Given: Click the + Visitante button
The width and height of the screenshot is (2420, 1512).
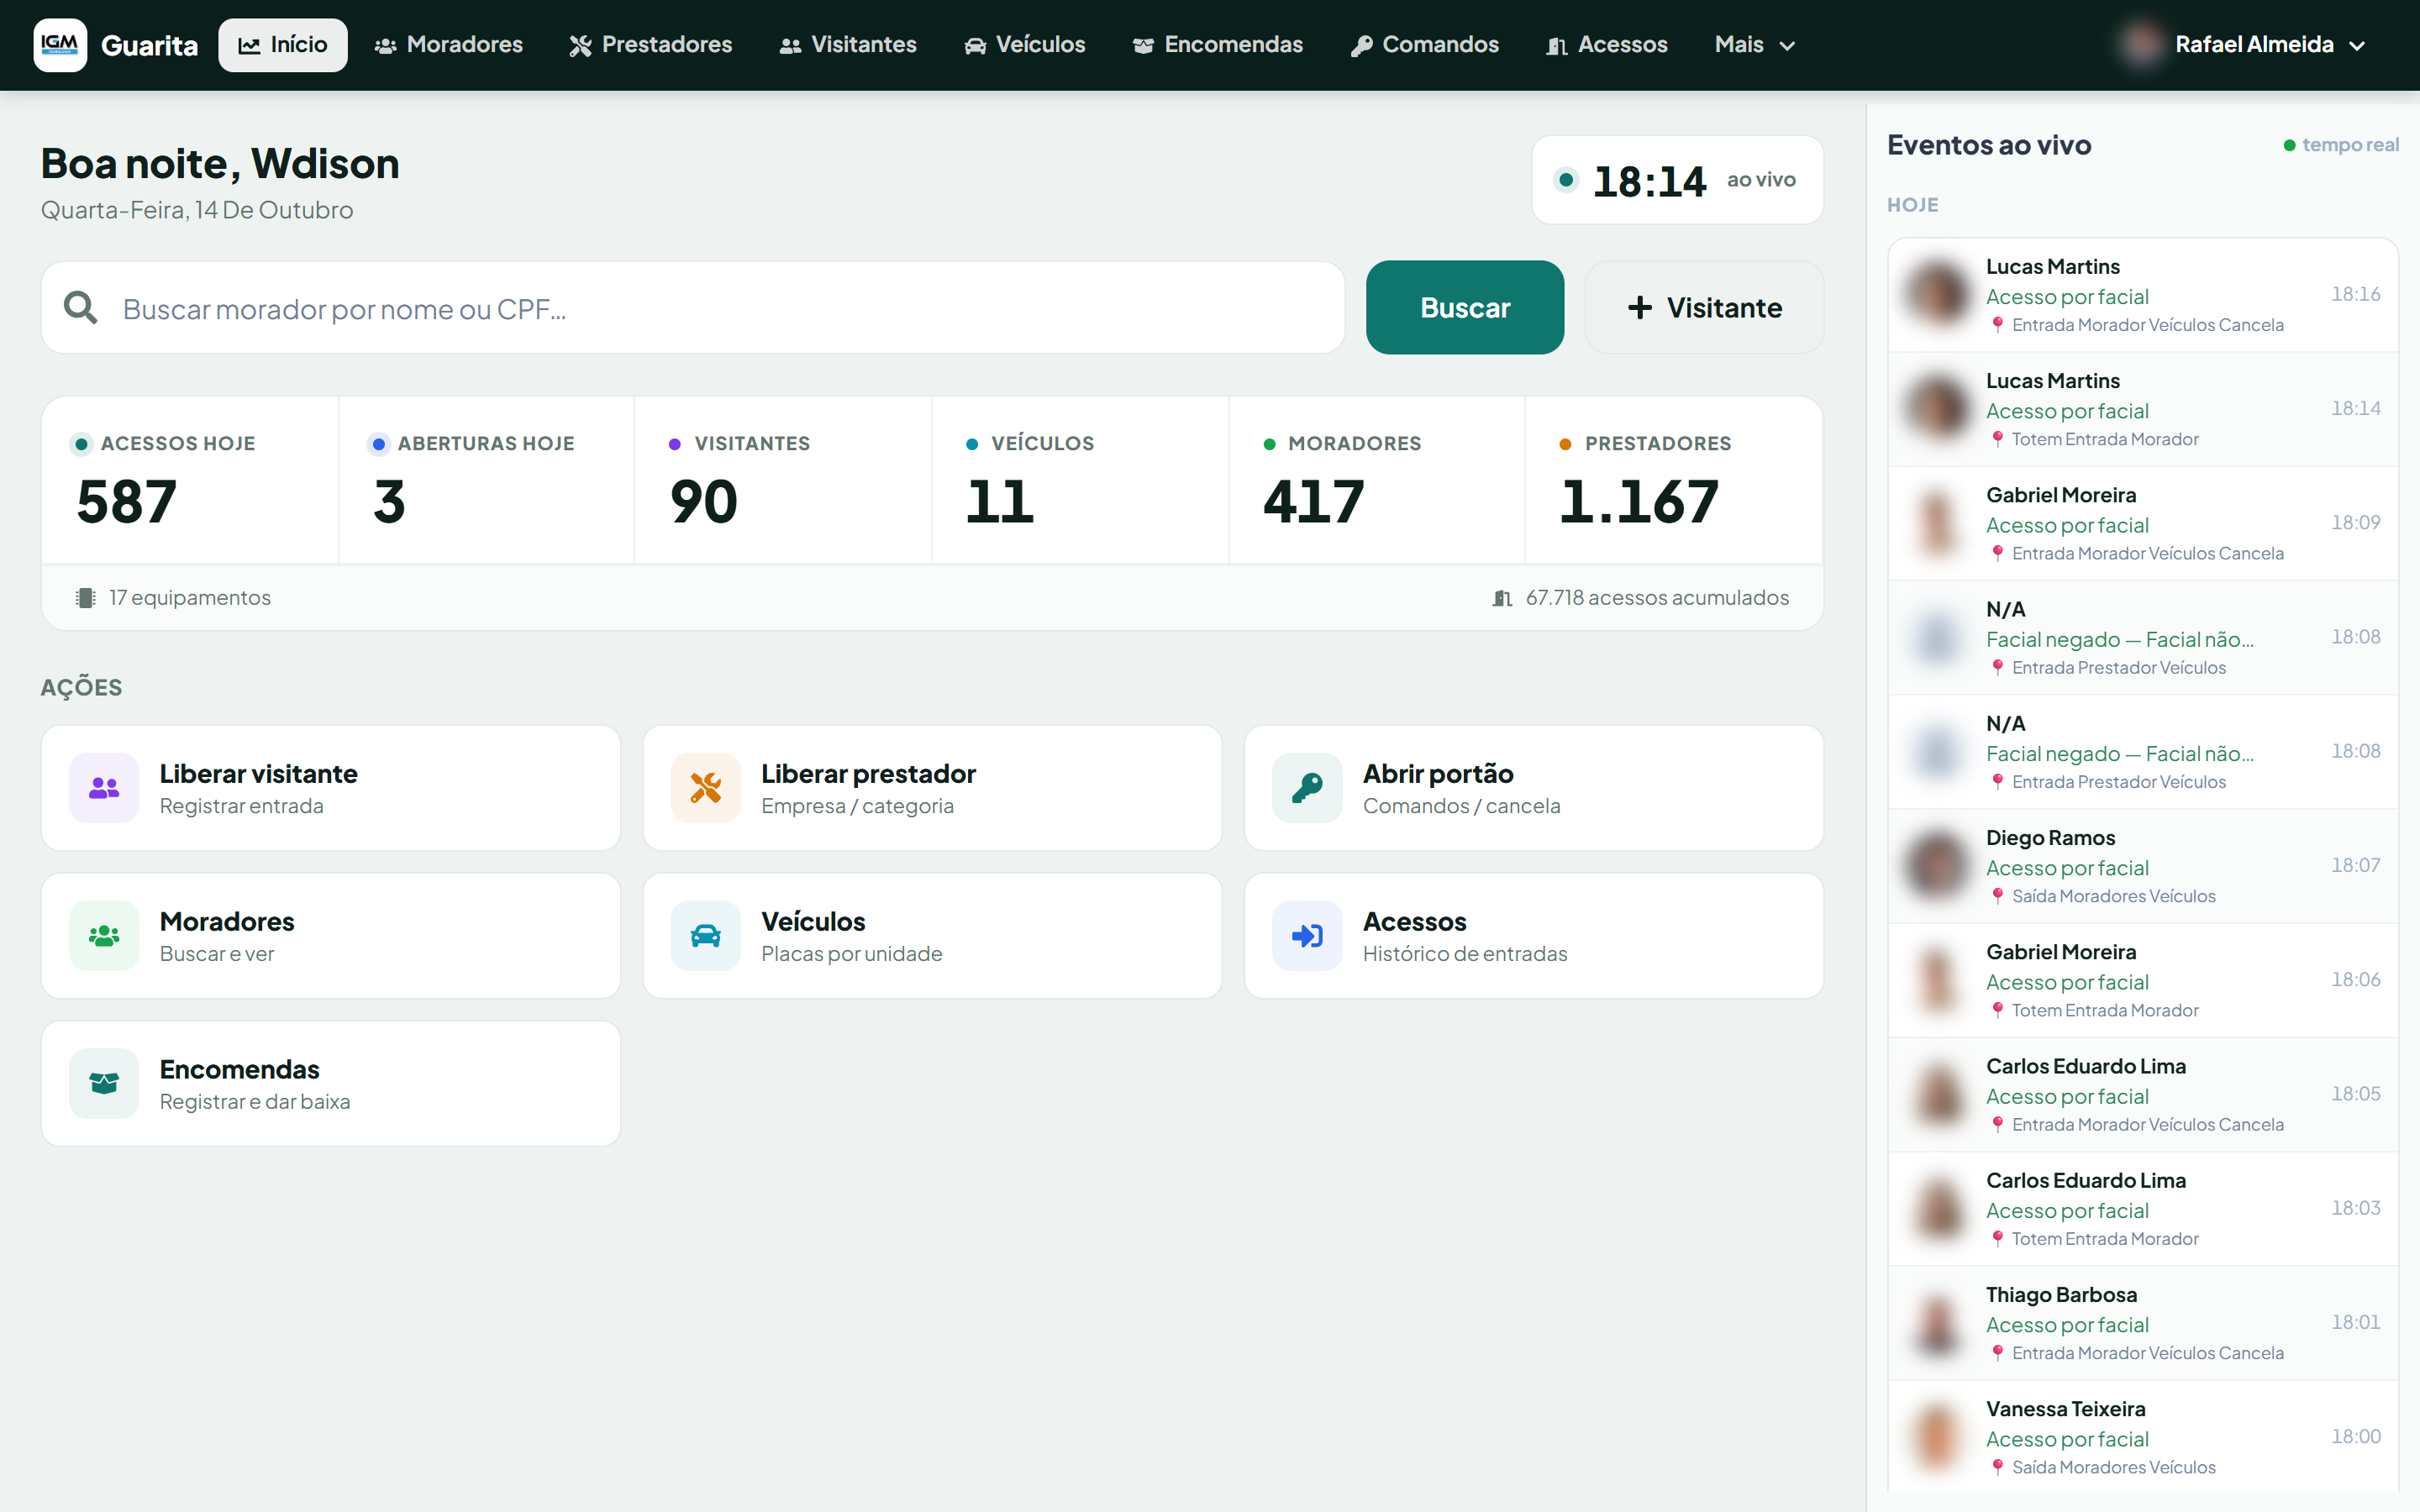Looking at the screenshot, I should click(x=1704, y=307).
